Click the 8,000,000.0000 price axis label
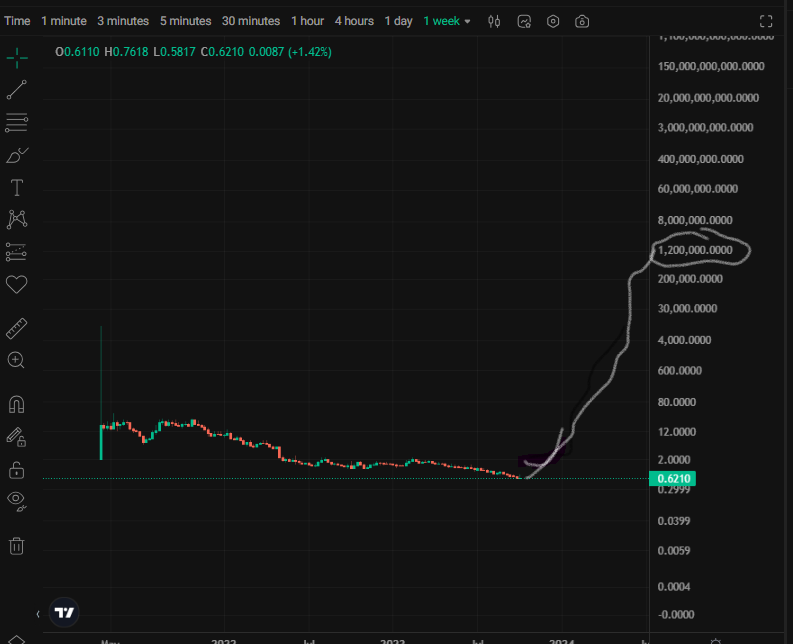 (695, 220)
